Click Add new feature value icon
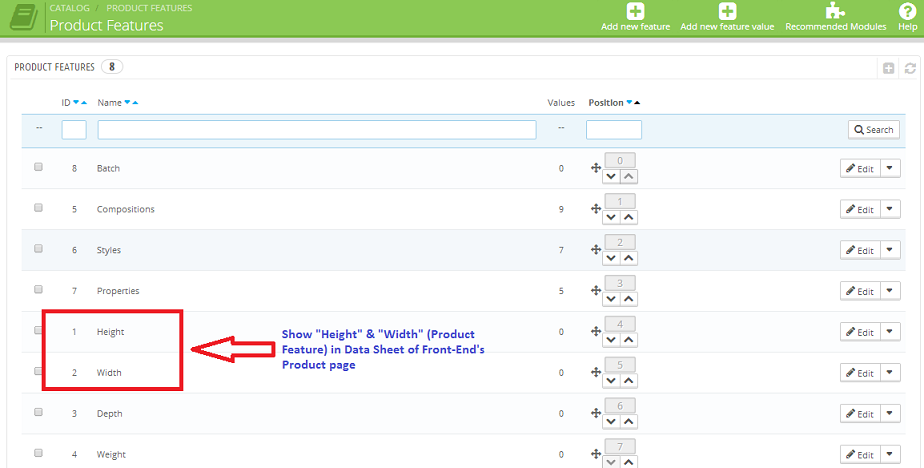This screenshot has height=468, width=924. (727, 11)
